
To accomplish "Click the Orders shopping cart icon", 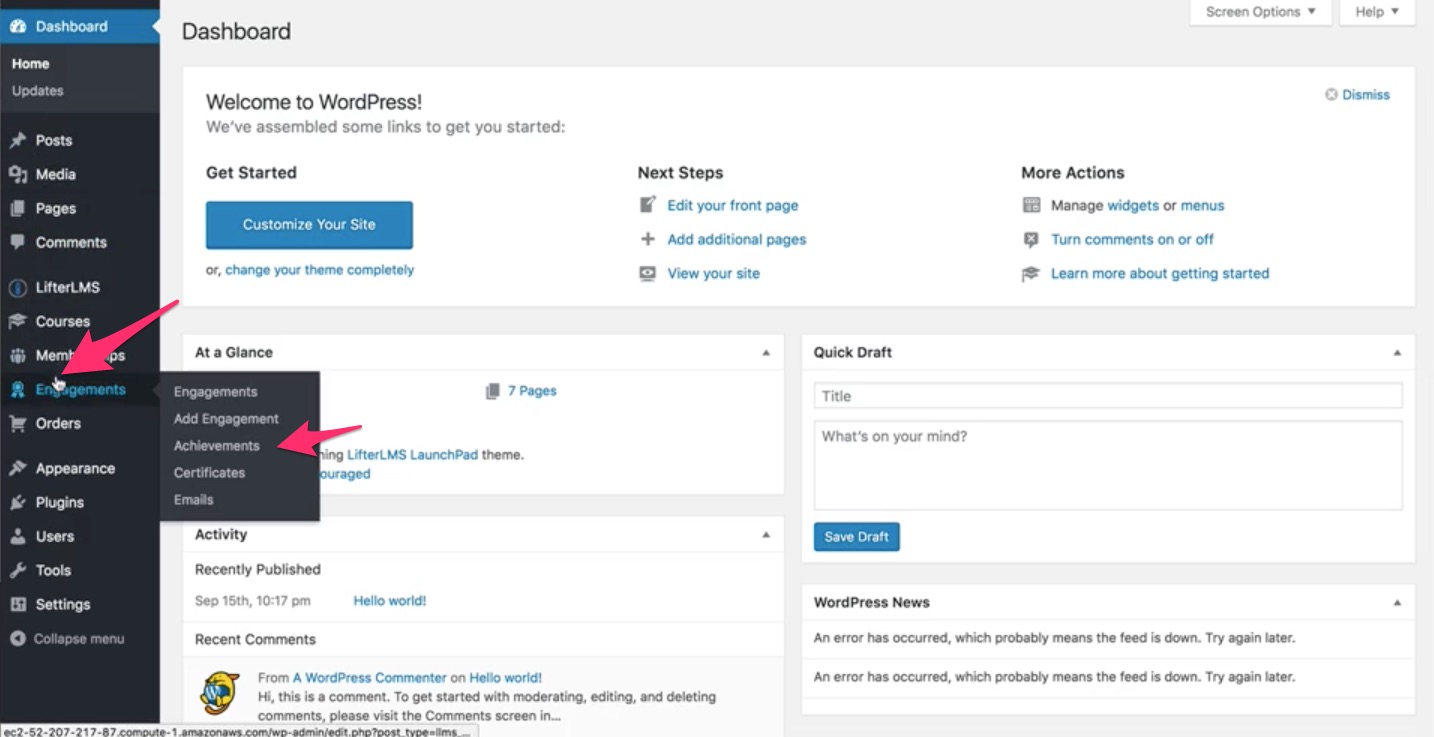I will click(x=18, y=424).
